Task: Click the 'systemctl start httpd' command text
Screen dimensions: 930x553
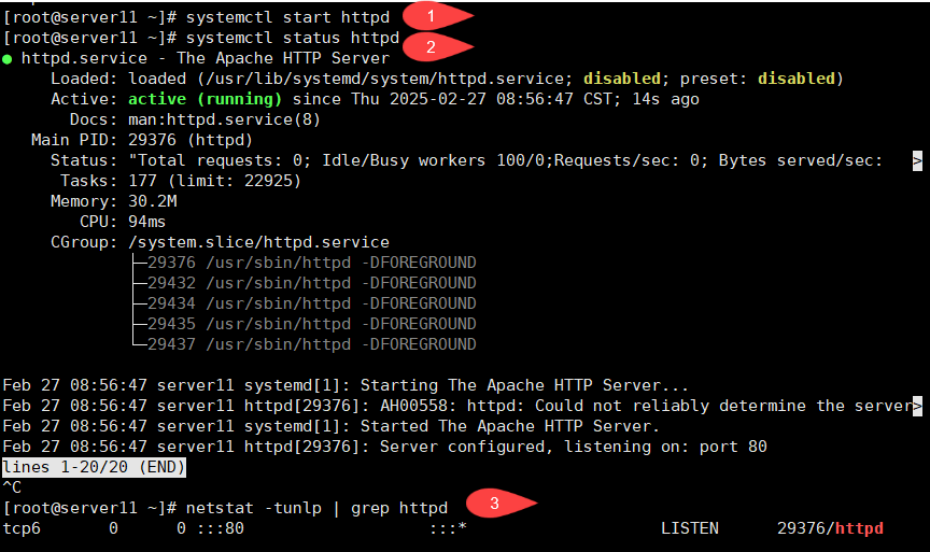Action: click(288, 17)
